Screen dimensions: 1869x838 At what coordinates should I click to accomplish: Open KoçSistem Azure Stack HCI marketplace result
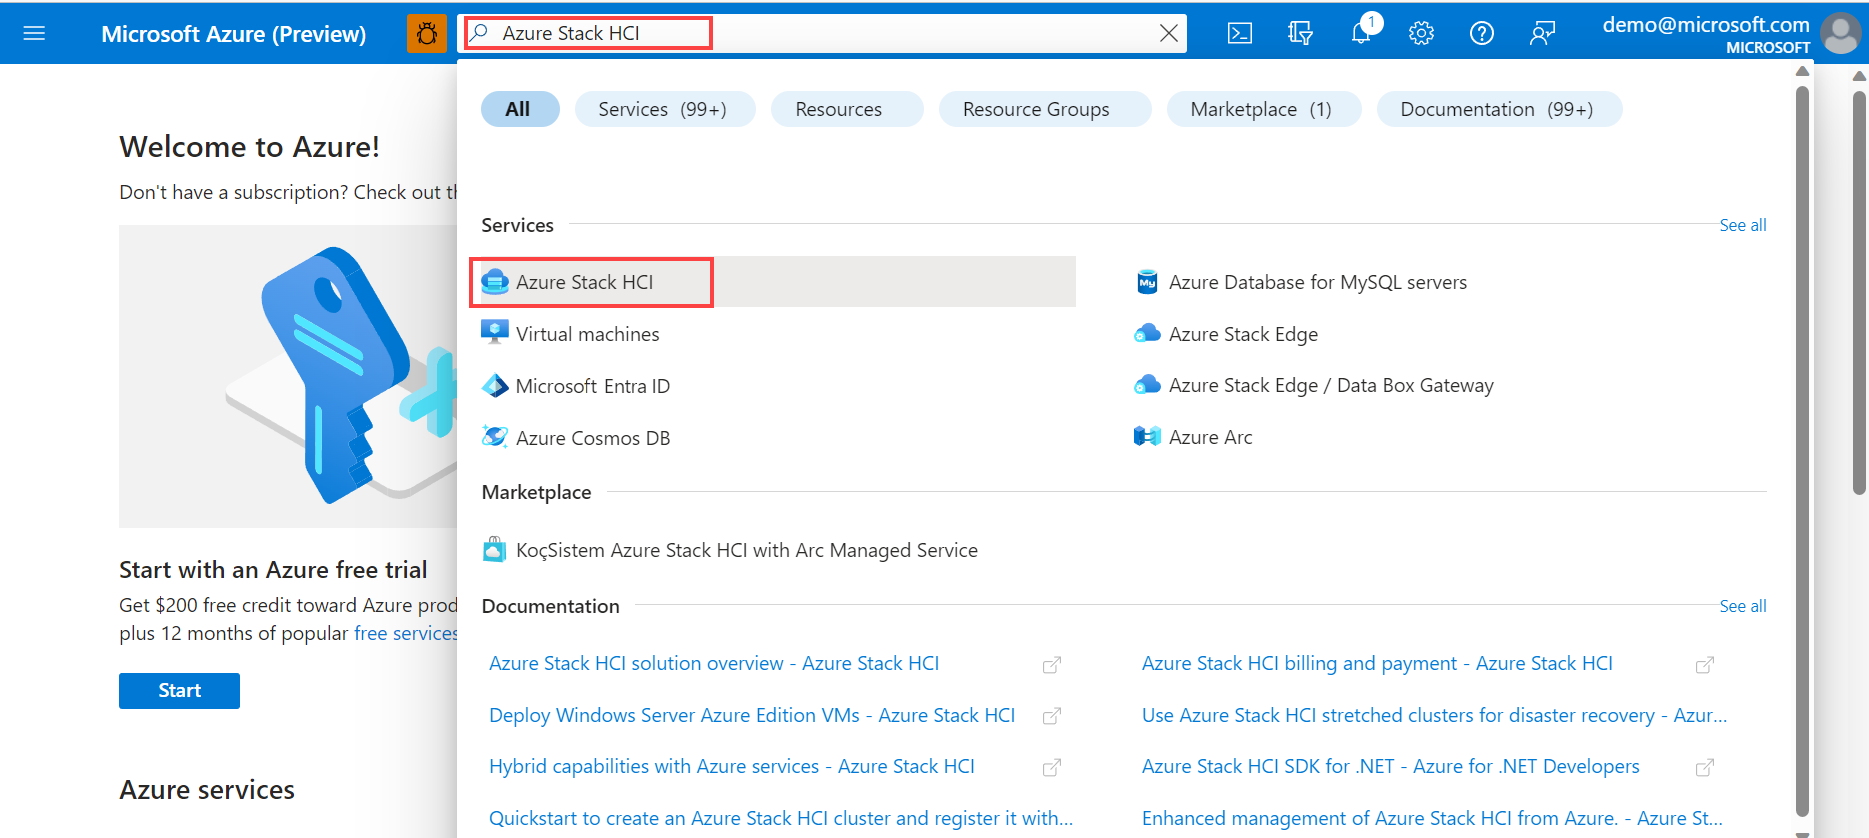(x=747, y=550)
